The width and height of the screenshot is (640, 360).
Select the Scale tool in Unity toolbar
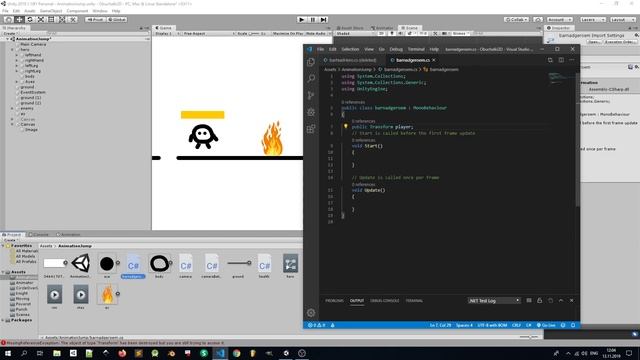point(40,20)
